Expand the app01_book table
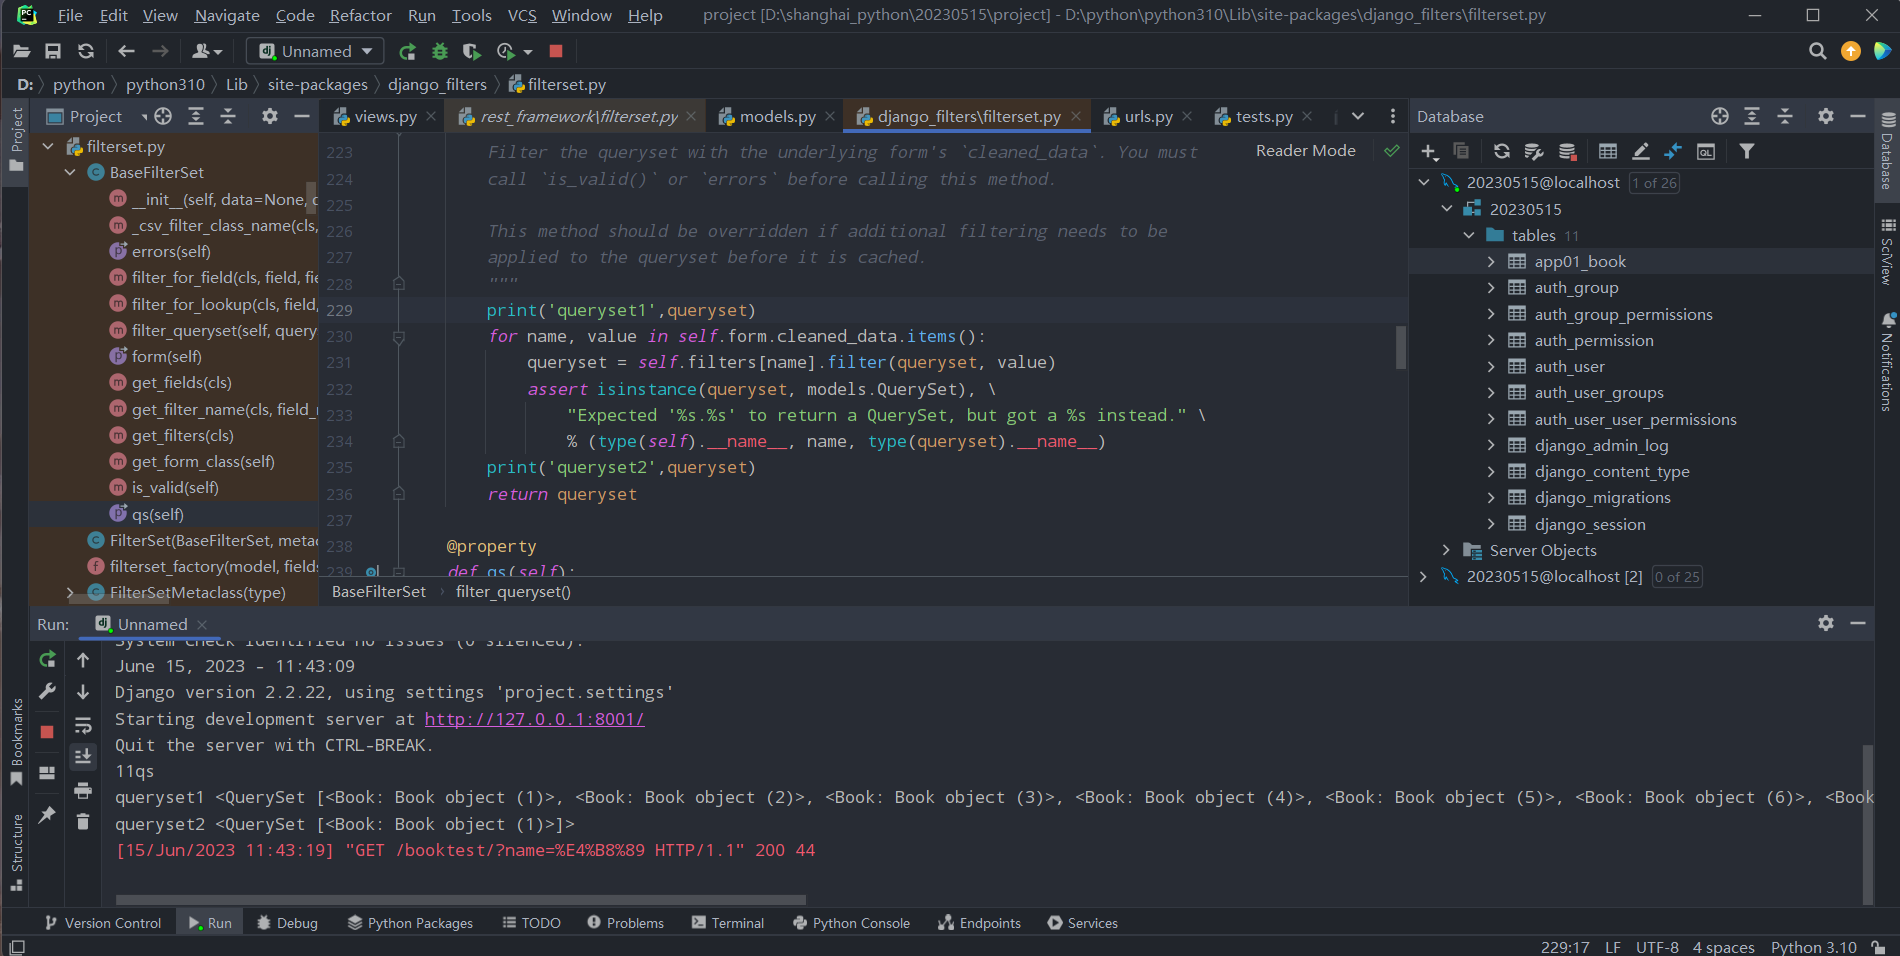1900x956 pixels. coord(1491,261)
